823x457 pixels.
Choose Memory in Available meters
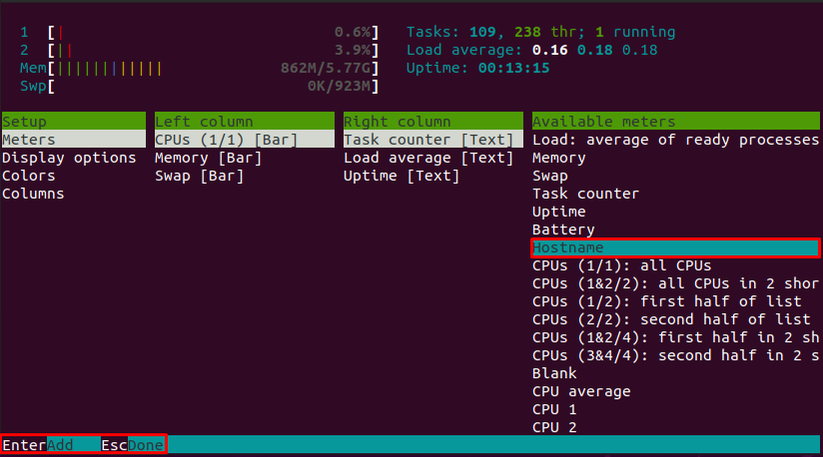tap(559, 158)
